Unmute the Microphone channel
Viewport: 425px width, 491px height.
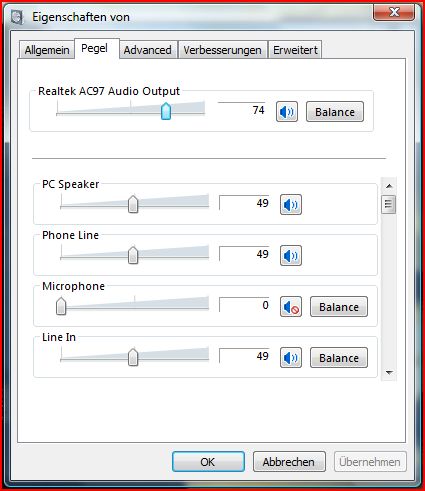tap(291, 306)
